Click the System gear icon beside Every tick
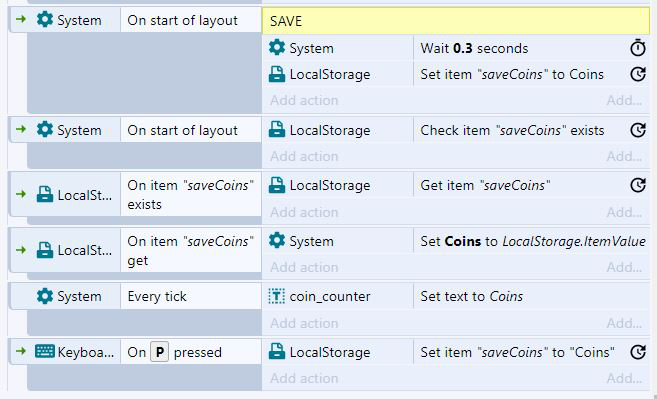This screenshot has height=399, width=657. [x=45, y=296]
